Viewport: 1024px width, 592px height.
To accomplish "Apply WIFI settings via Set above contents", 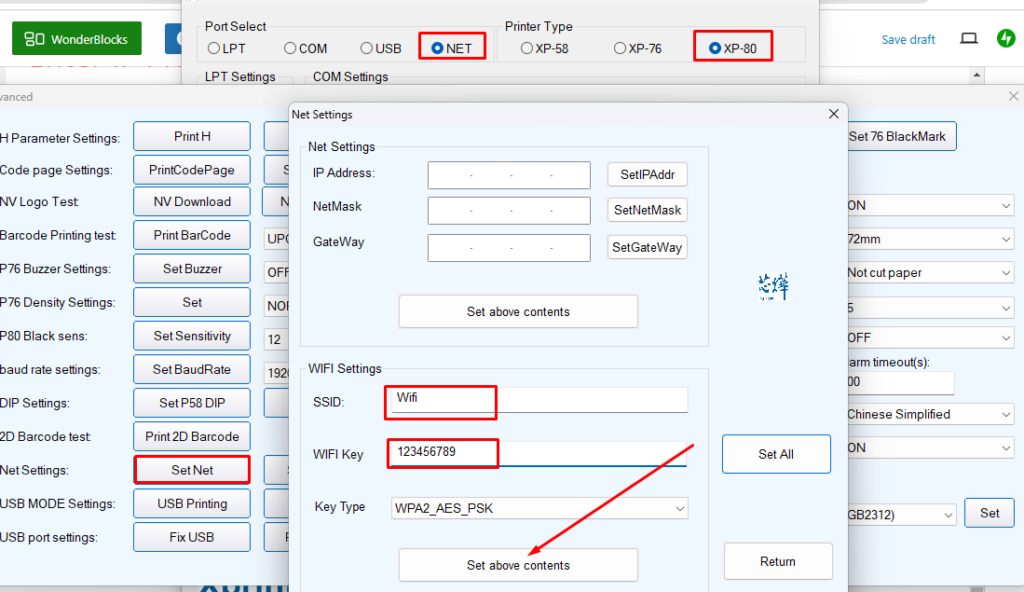I will click(x=517, y=564).
